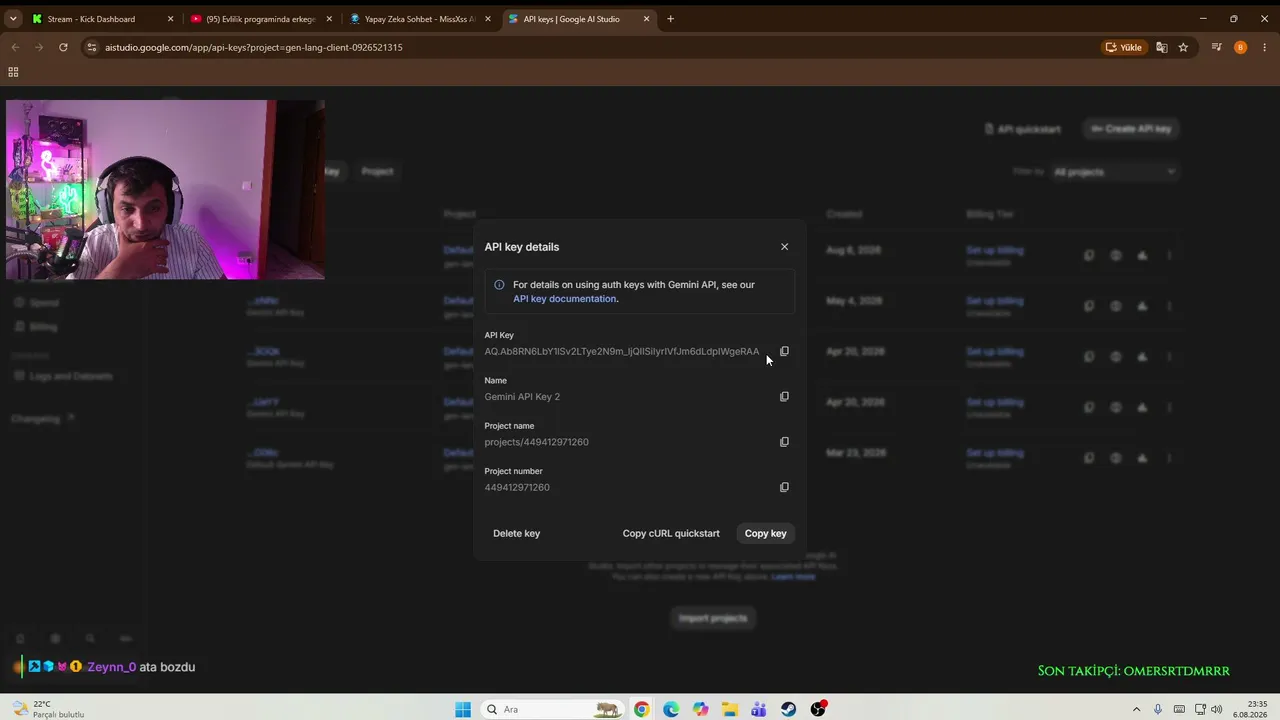Bookmark this page with star icon
Screen dimensions: 1280x720
pyautogui.click(x=1183, y=47)
